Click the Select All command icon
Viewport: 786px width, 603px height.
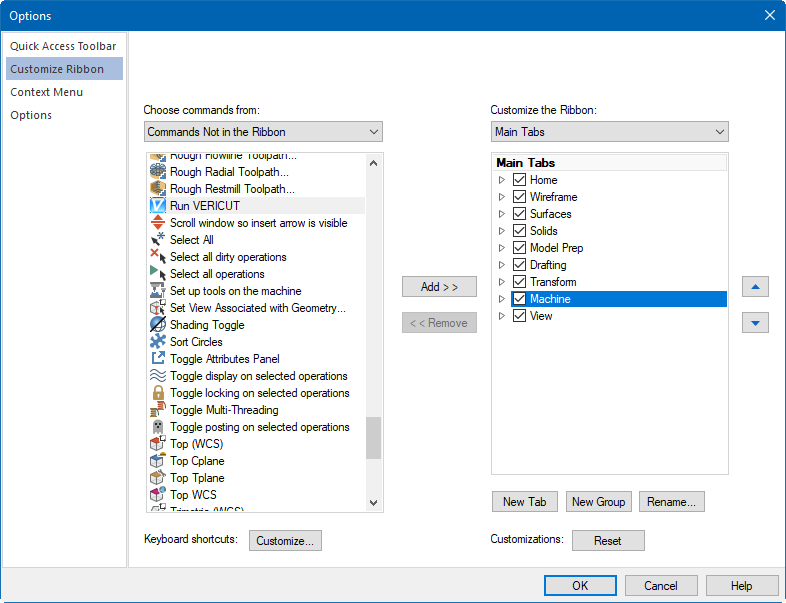(157, 240)
